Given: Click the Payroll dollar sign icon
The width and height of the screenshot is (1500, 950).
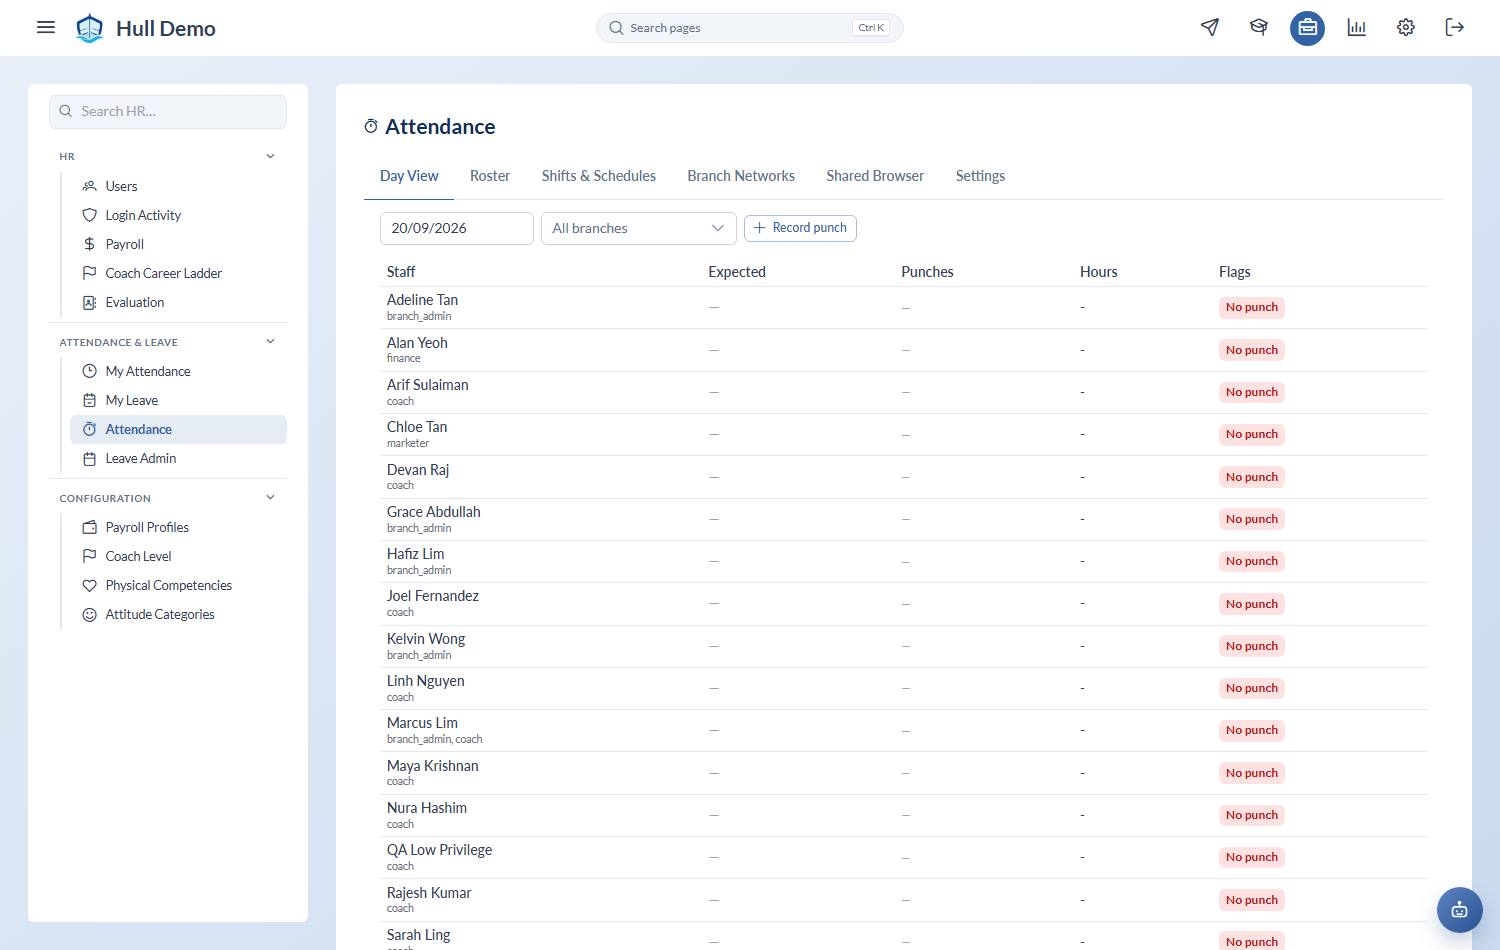Looking at the screenshot, I should tap(89, 244).
